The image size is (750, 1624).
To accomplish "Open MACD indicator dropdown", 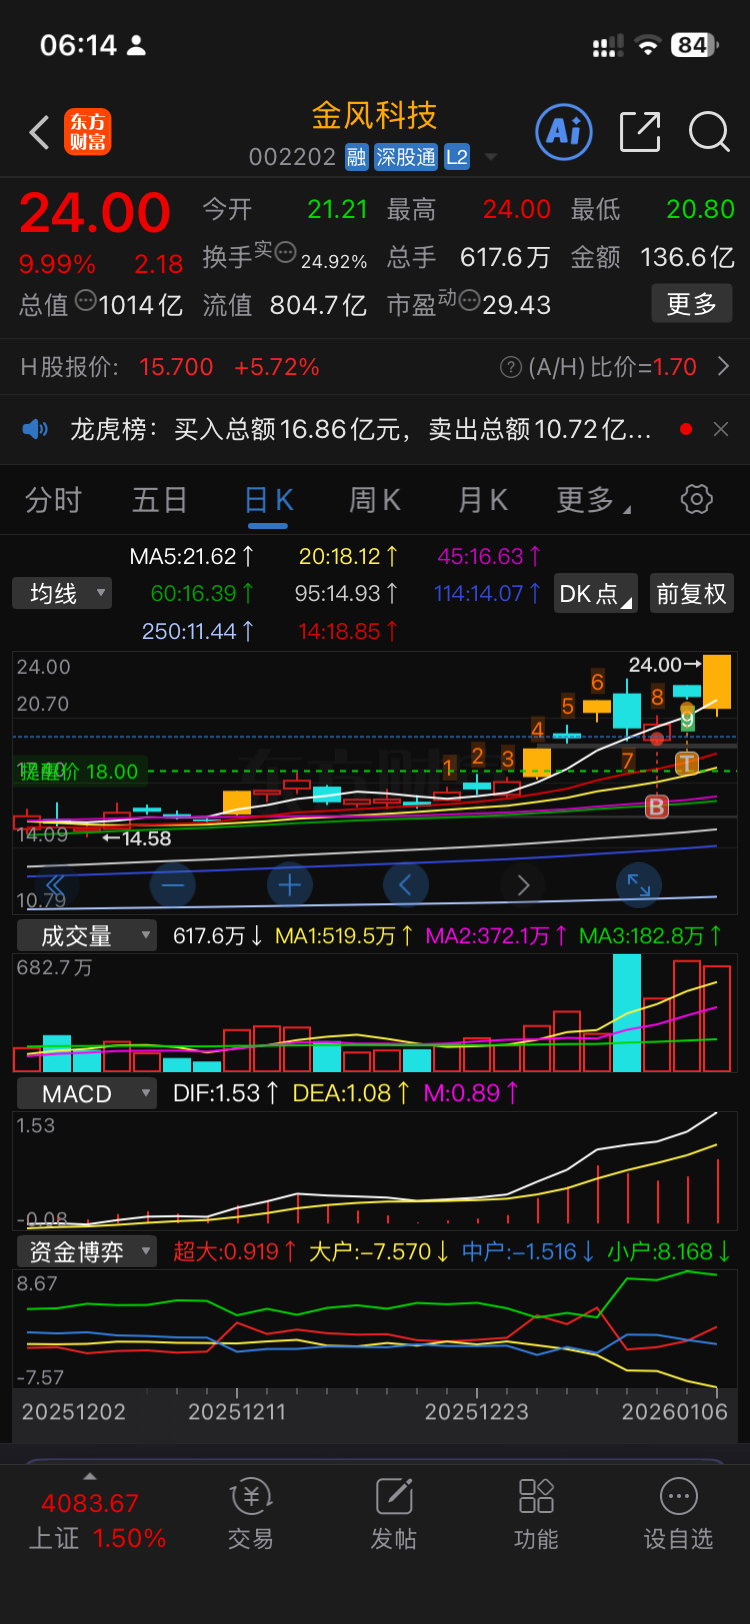I will coord(86,1093).
